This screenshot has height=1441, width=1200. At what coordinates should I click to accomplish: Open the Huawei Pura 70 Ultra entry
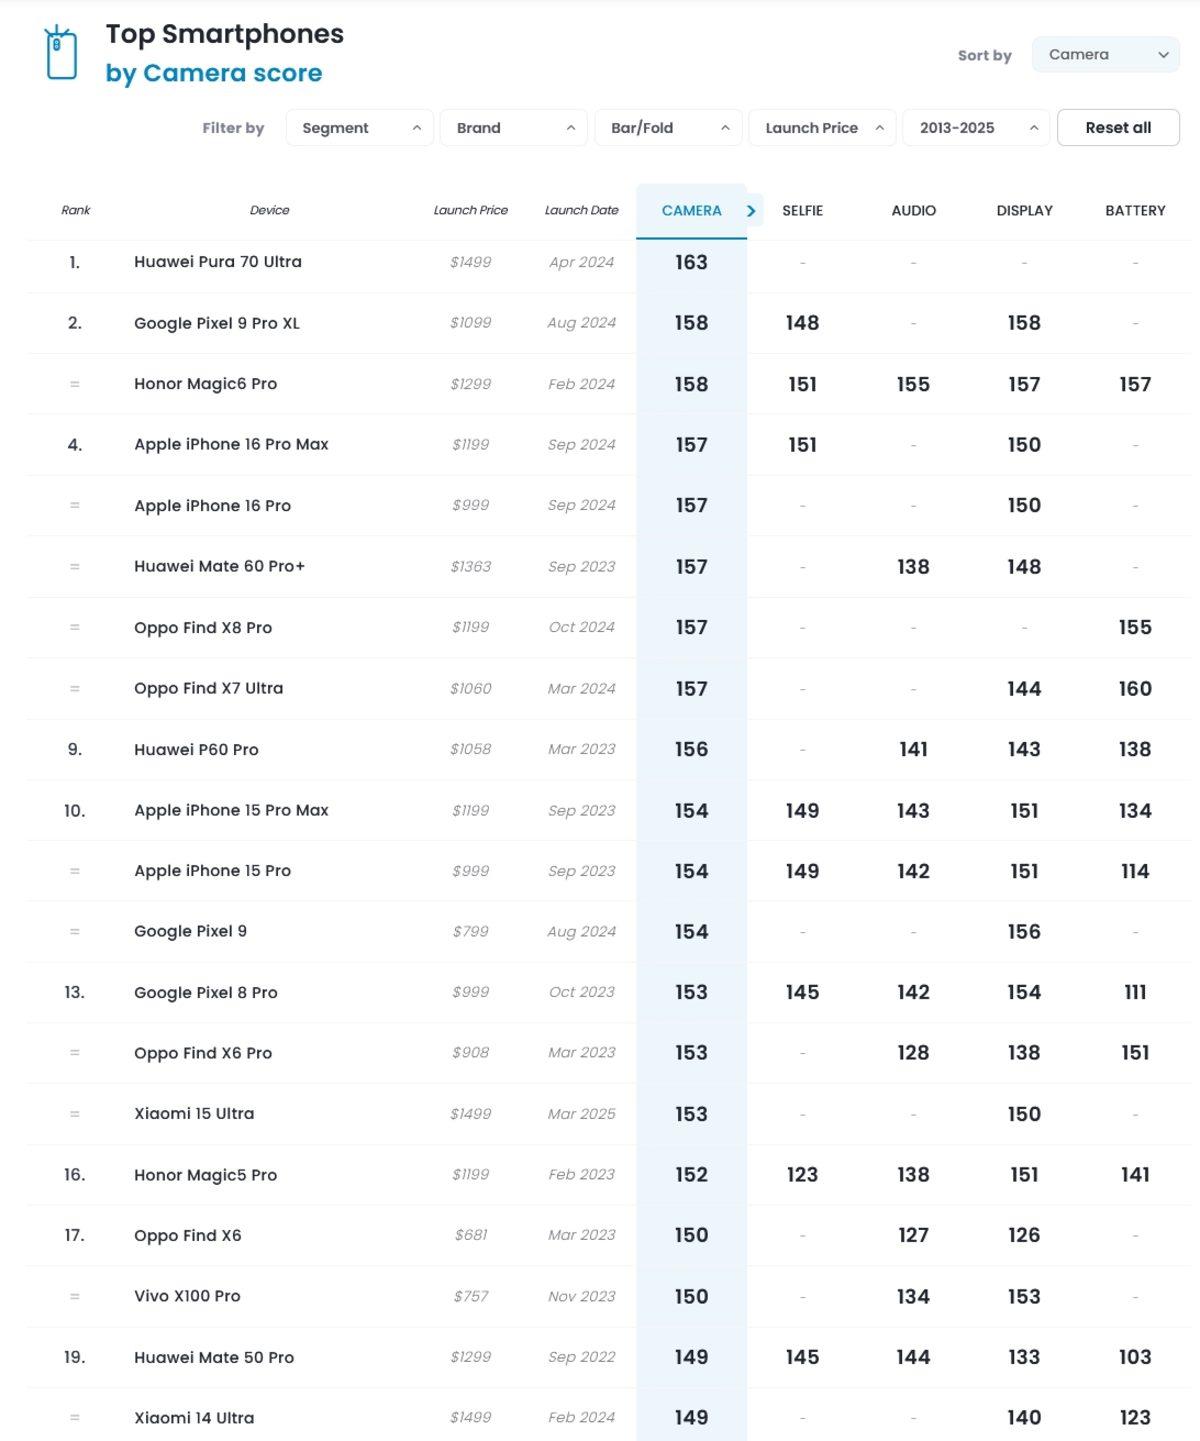[218, 262]
